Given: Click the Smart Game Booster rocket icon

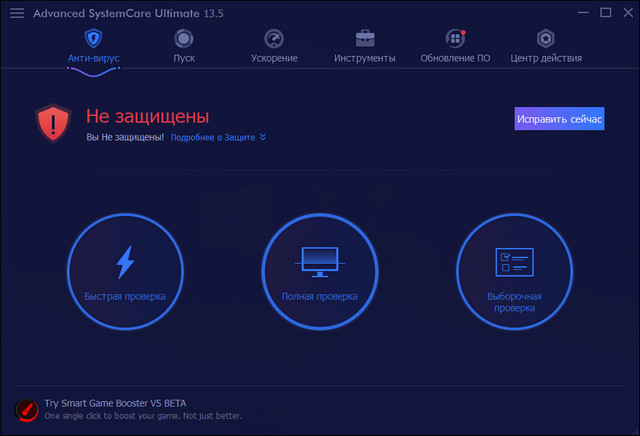Looking at the screenshot, I should click(27, 409).
